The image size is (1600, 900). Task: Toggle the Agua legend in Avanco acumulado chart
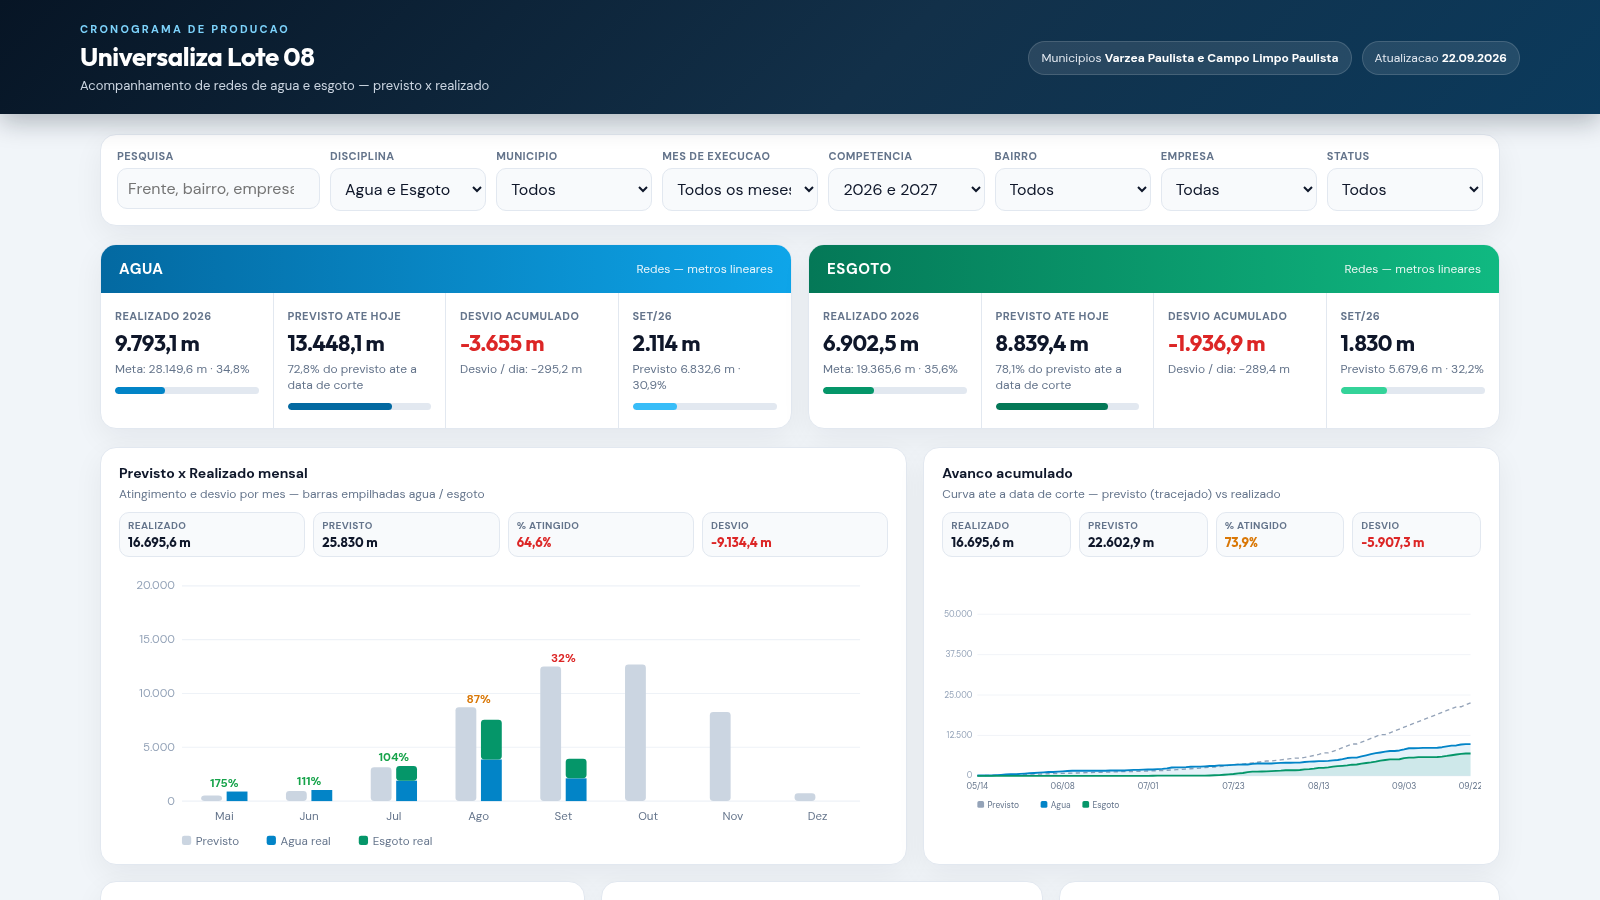[1055, 805]
